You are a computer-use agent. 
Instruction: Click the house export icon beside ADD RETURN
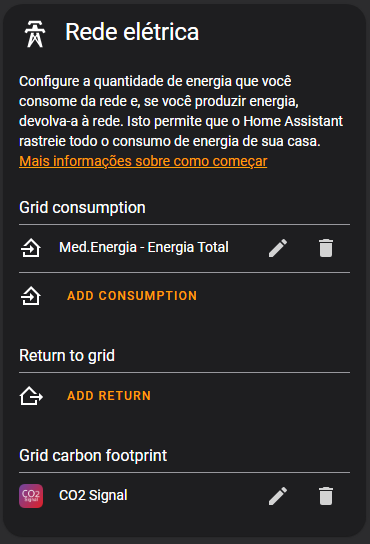(31, 396)
